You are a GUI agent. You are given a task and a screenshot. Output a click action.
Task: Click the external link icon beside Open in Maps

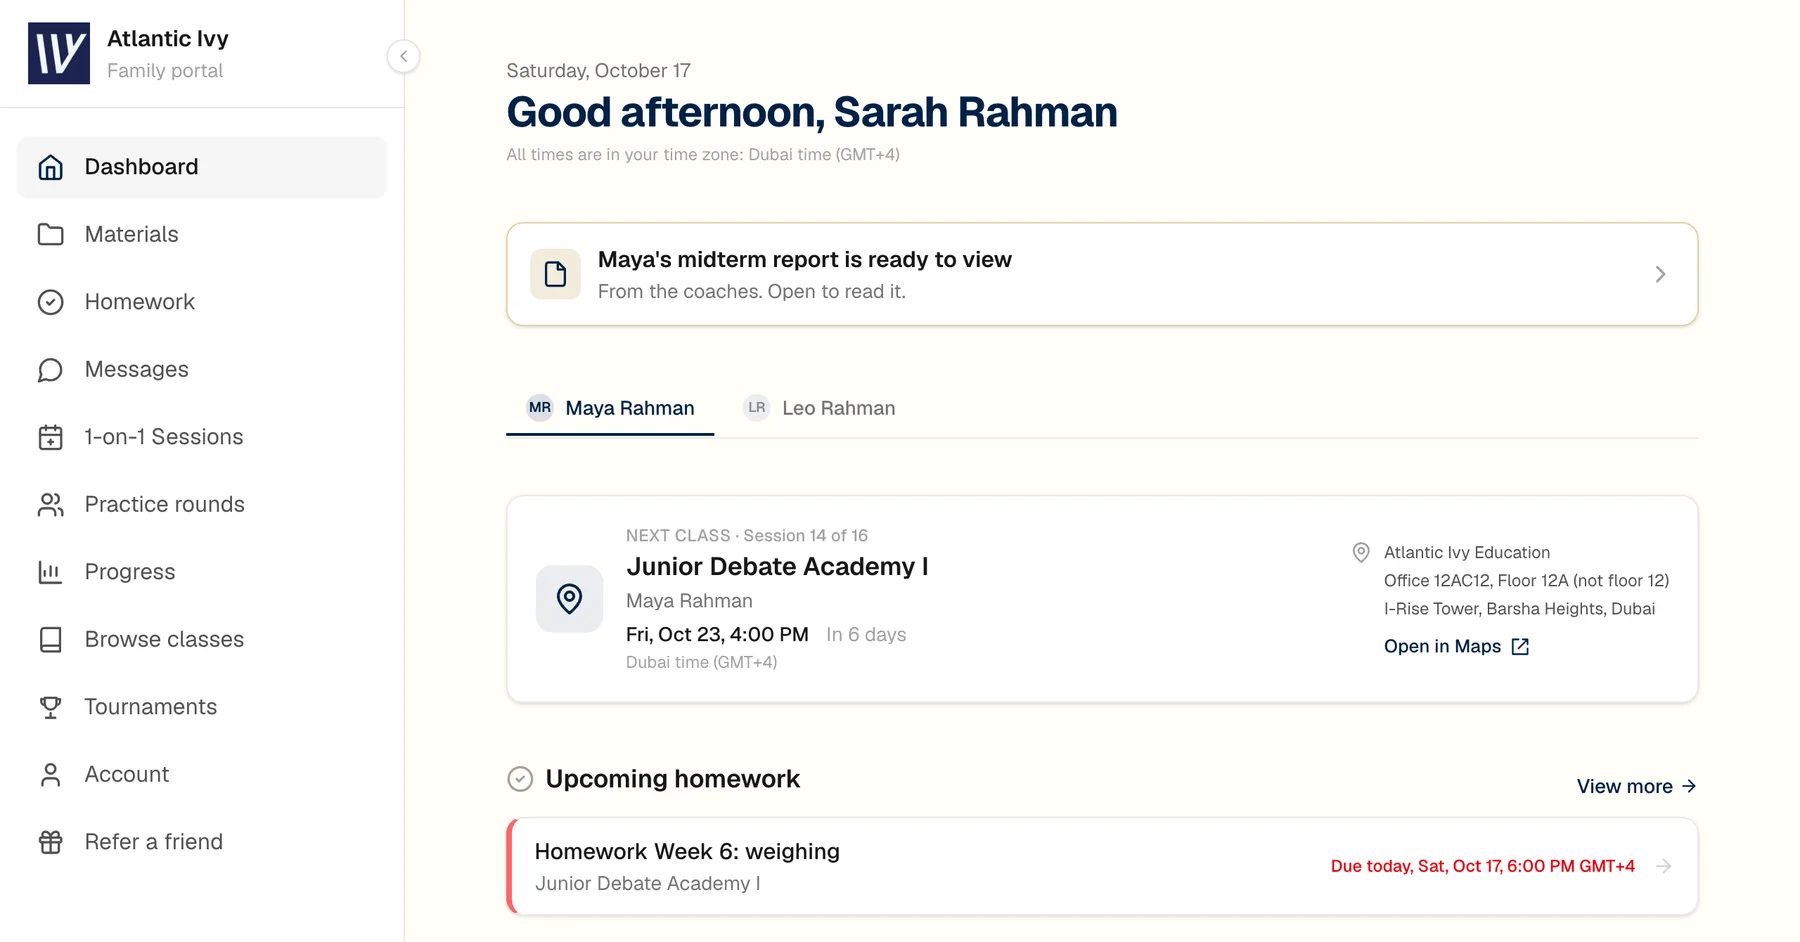tap(1520, 647)
